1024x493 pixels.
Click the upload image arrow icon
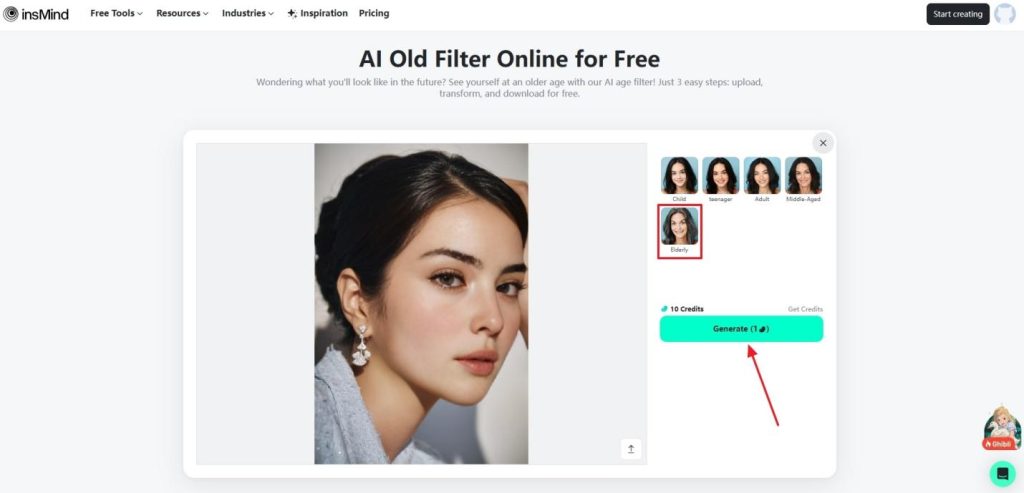coord(631,449)
